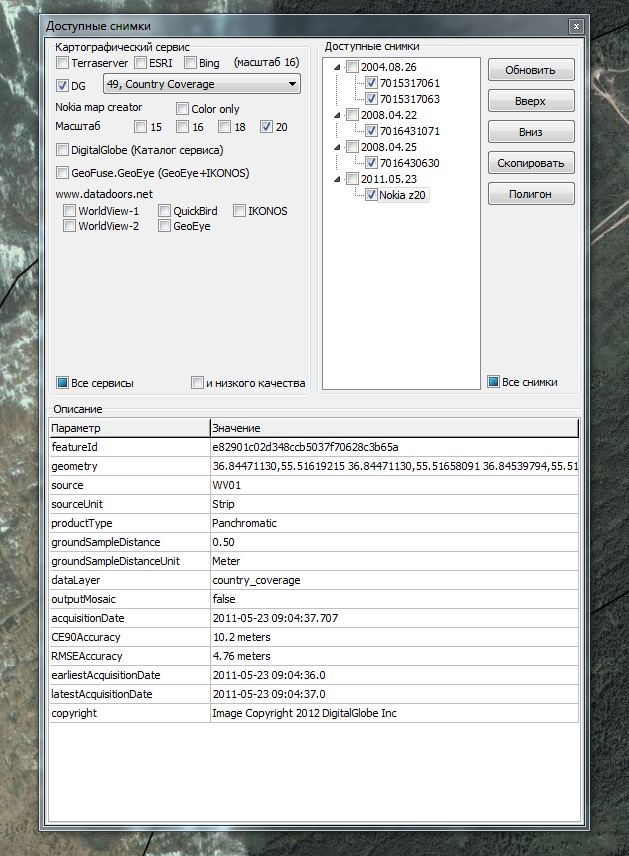Open the Country Coverage dropdown
The image size is (629, 856).
201,85
